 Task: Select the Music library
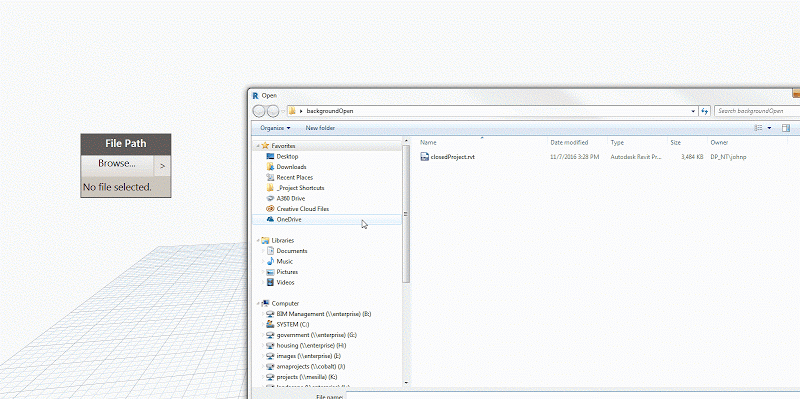(284, 261)
